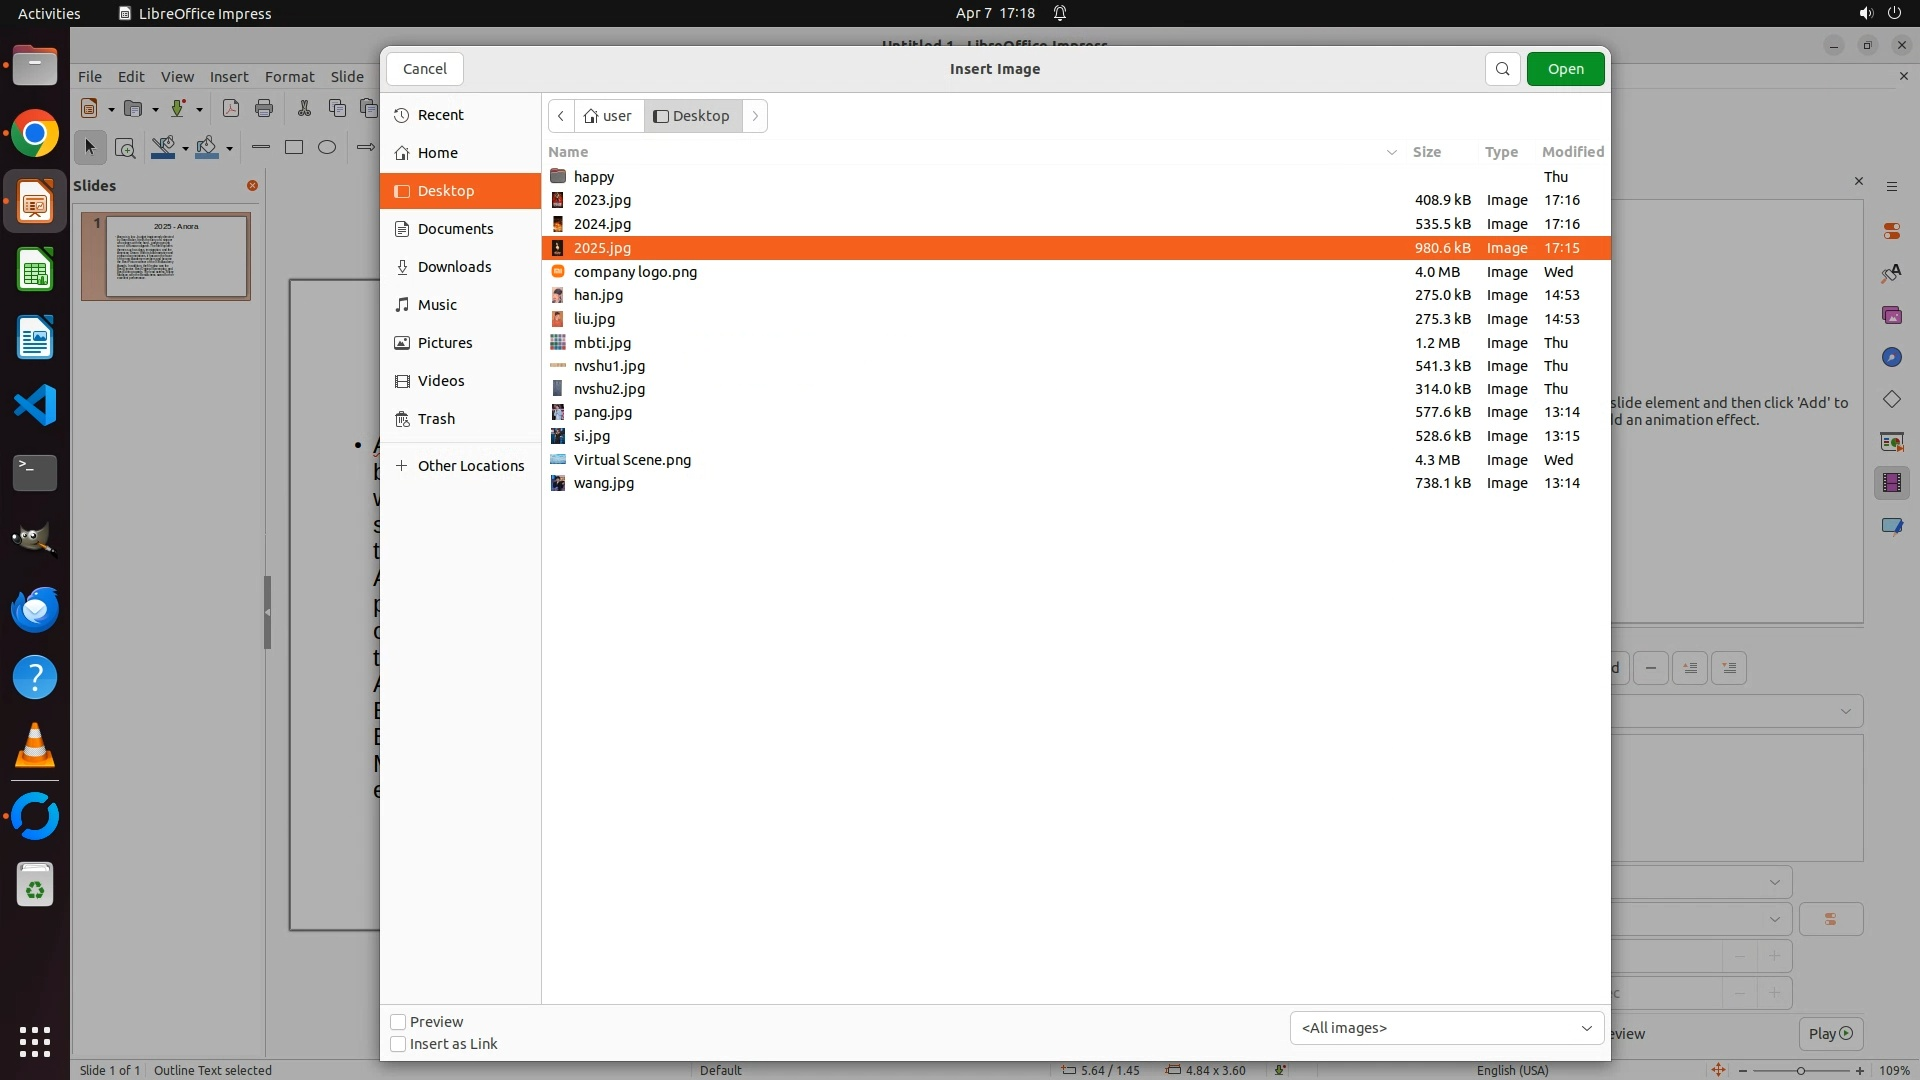Image resolution: width=1920 pixels, height=1080 pixels.
Task: Open Google Chrome from the dock
Action: tap(35, 134)
